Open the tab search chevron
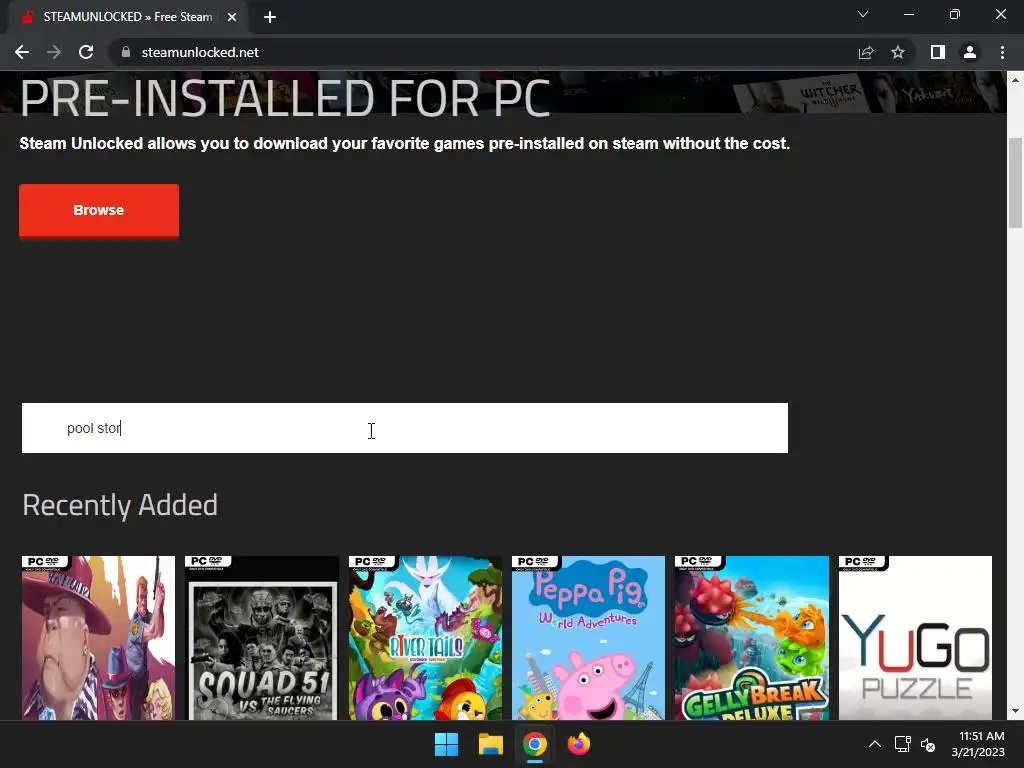Screen dimensions: 1024x768 [x=863, y=14]
